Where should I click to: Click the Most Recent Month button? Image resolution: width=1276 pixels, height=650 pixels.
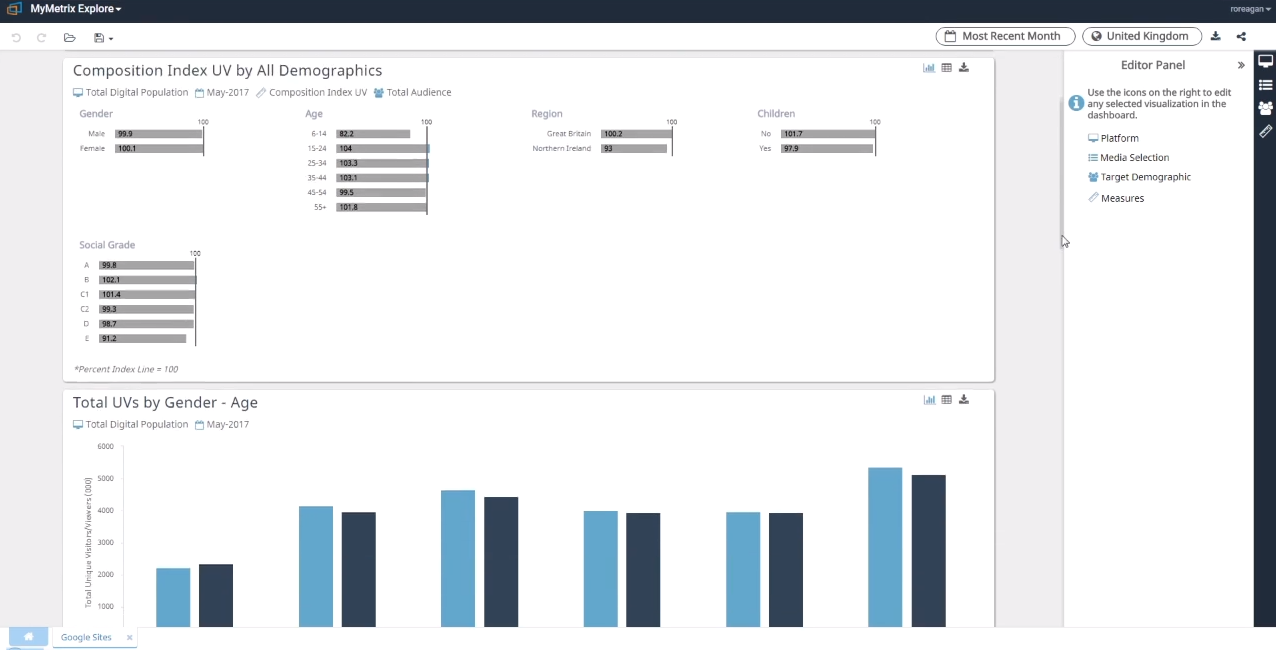(1005, 36)
